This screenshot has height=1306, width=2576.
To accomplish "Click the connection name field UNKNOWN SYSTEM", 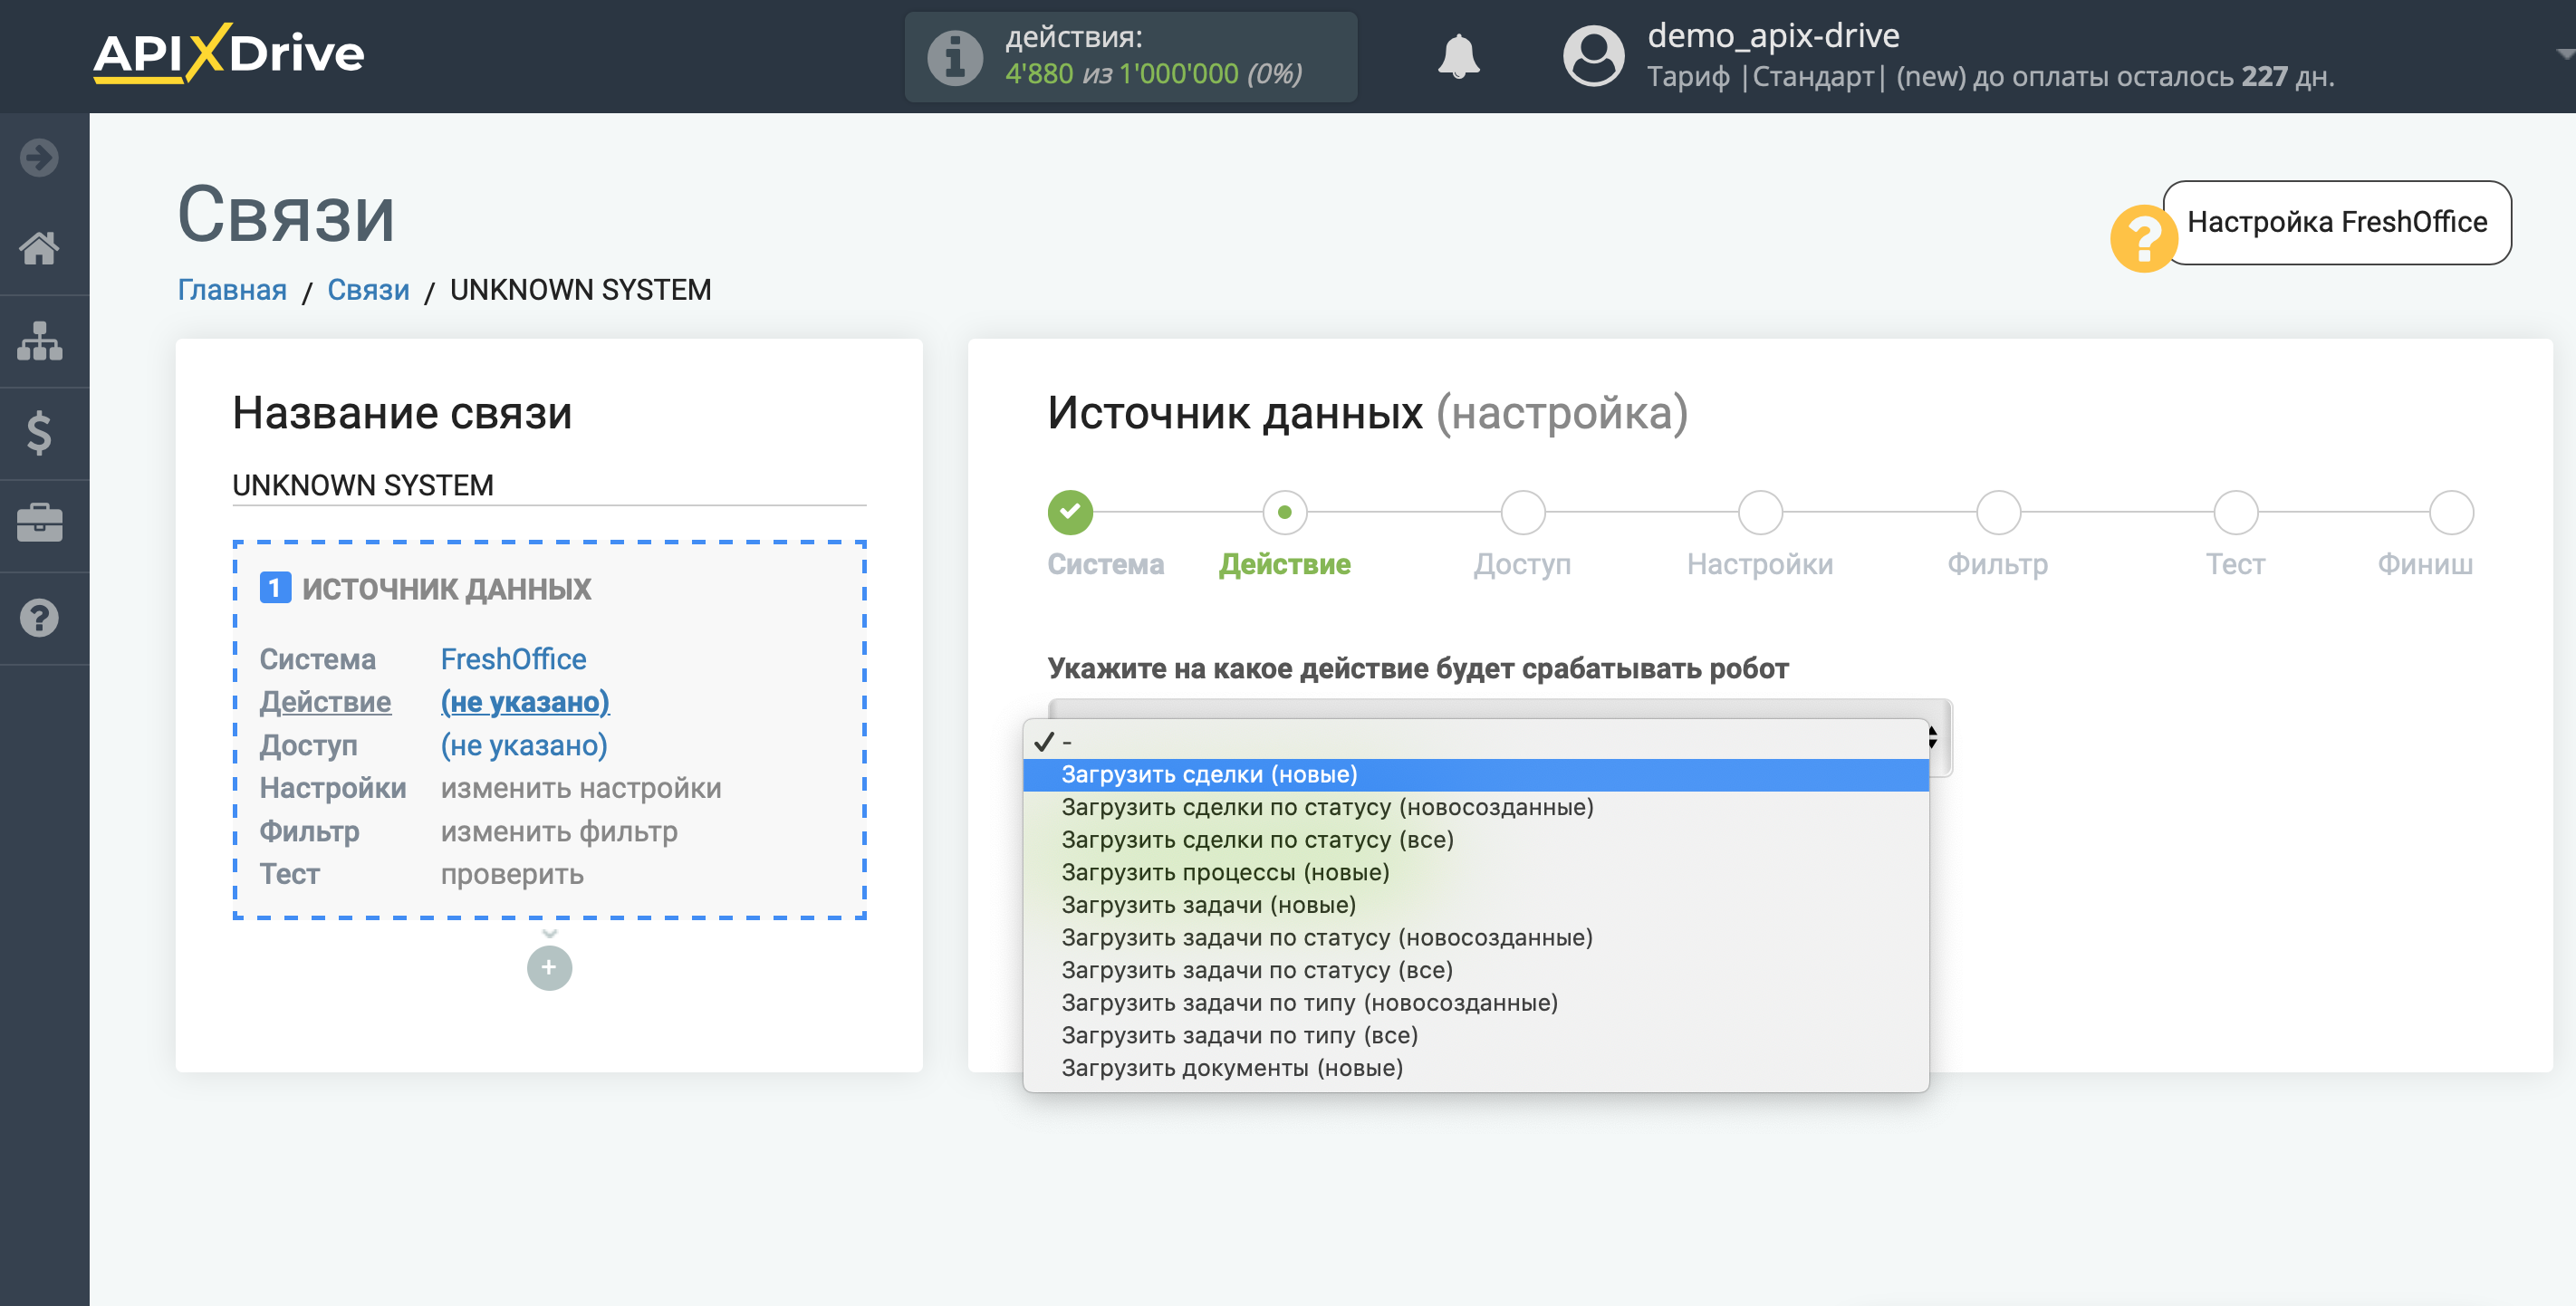I will (549, 485).
